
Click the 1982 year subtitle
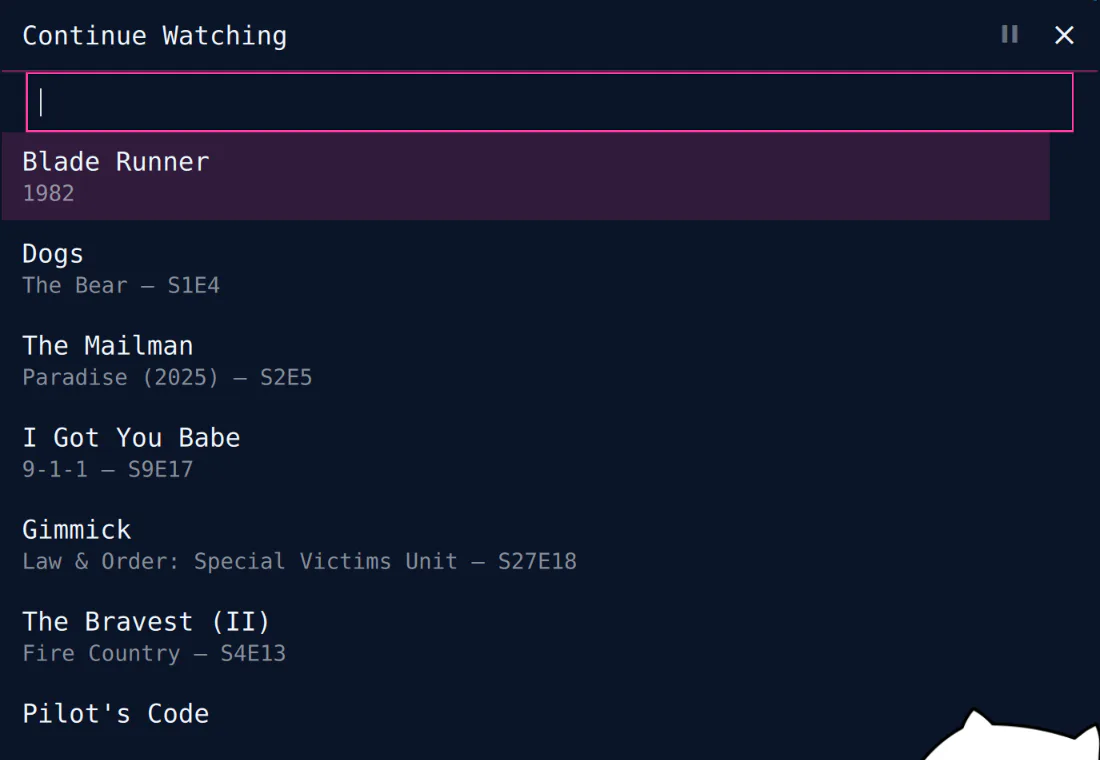tap(48, 193)
